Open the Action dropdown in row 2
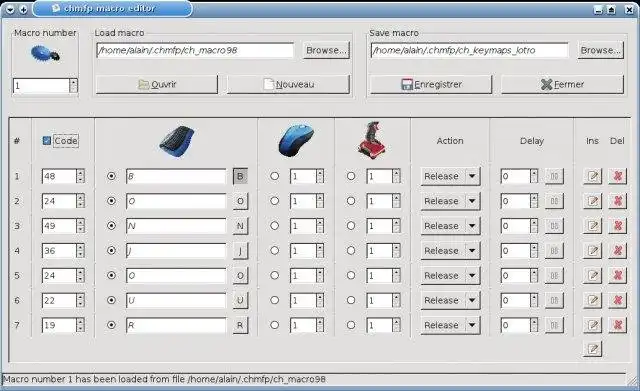The height and width of the screenshot is (391, 640). 450,201
